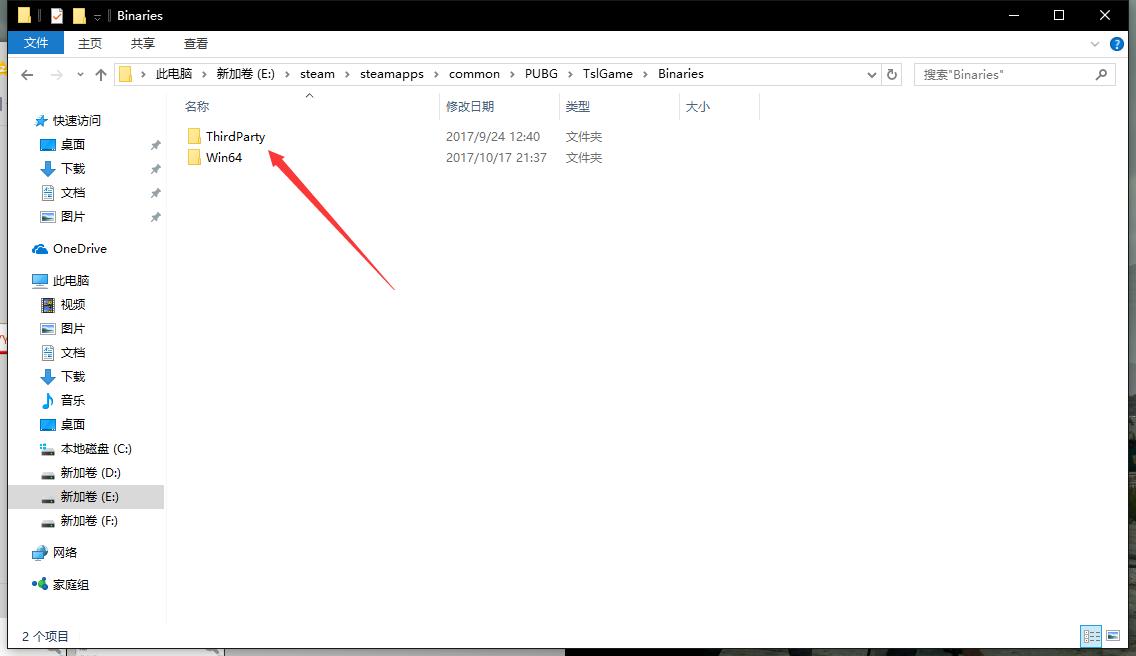Open pinned 图片 under quick access
Viewport: 1136px width, 656px height.
[72, 216]
